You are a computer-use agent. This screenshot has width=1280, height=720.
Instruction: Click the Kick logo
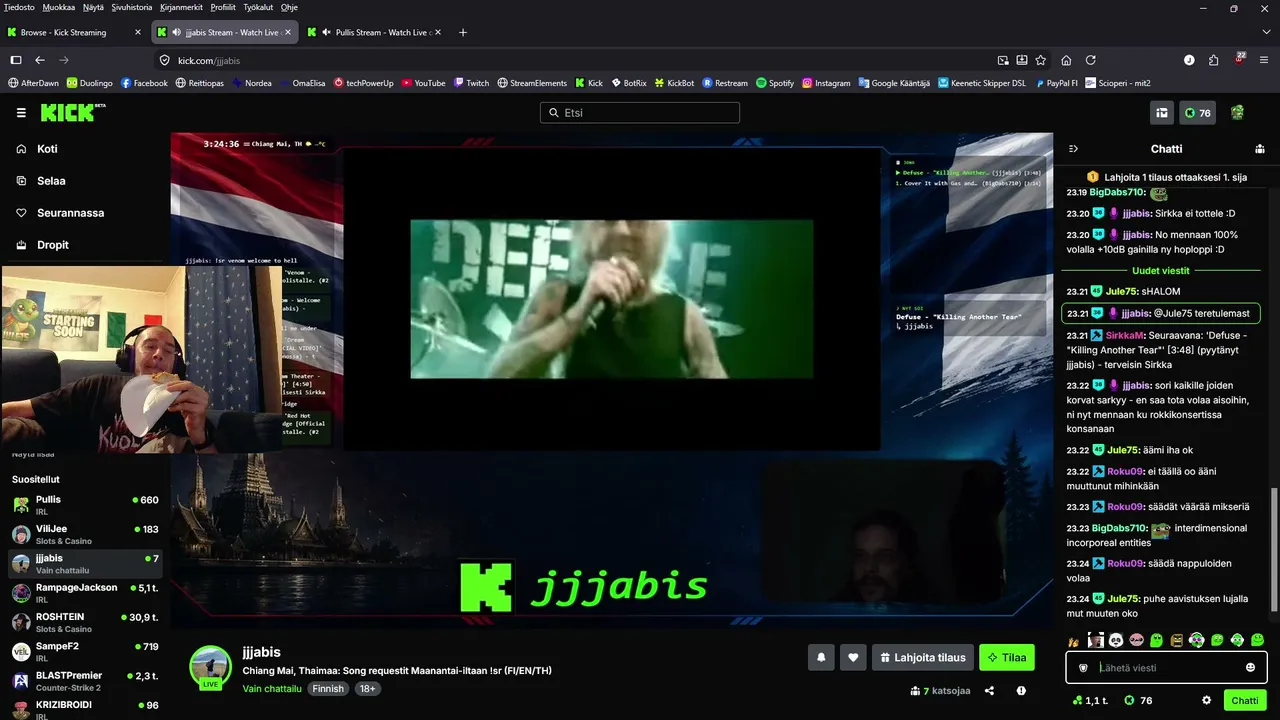tap(73, 112)
